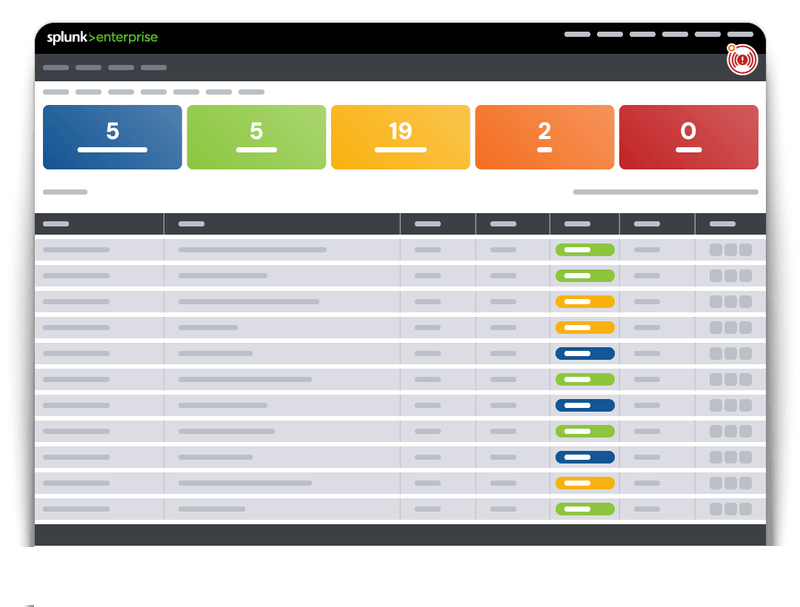Open the orange tile showing 2

[544, 137]
